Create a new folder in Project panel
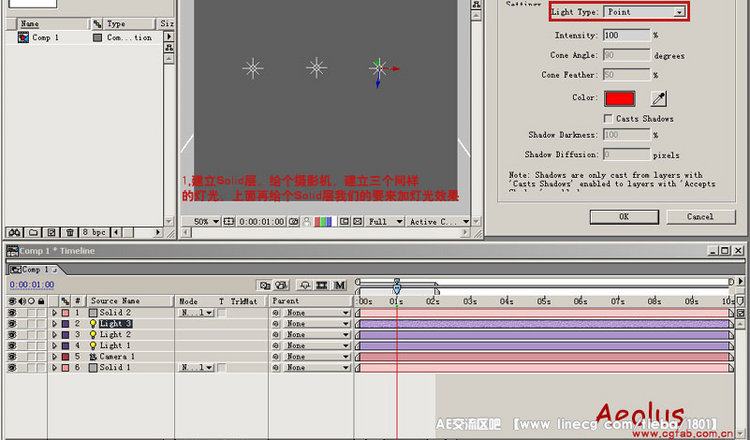The width and height of the screenshot is (750, 440). (33, 232)
